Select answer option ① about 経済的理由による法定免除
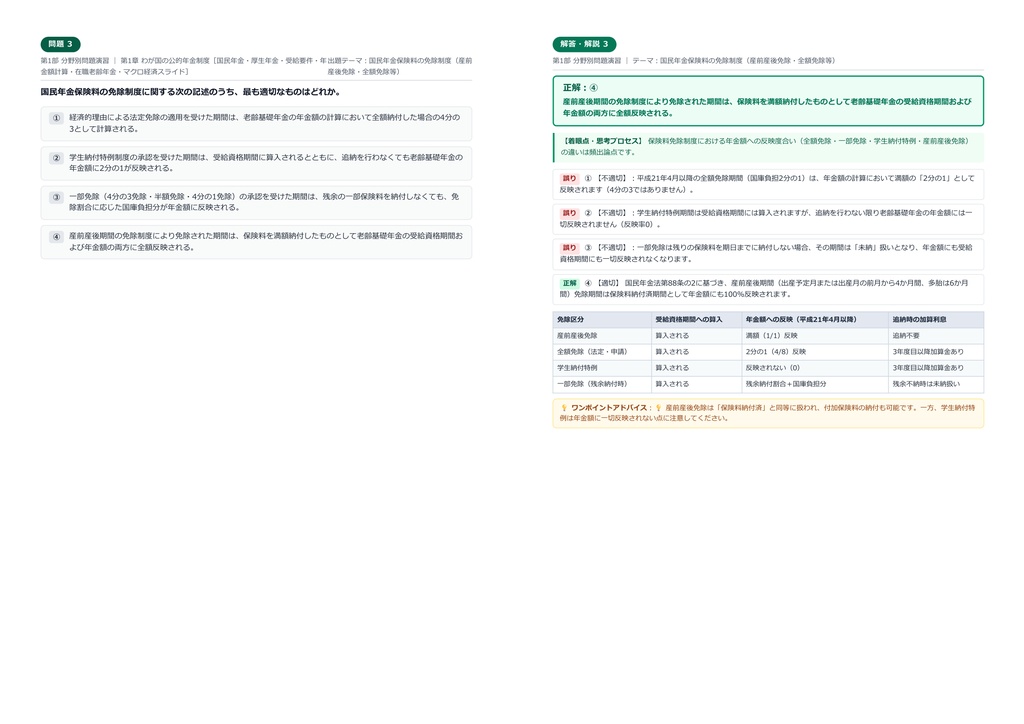The width and height of the screenshot is (1024, 724). [256, 123]
